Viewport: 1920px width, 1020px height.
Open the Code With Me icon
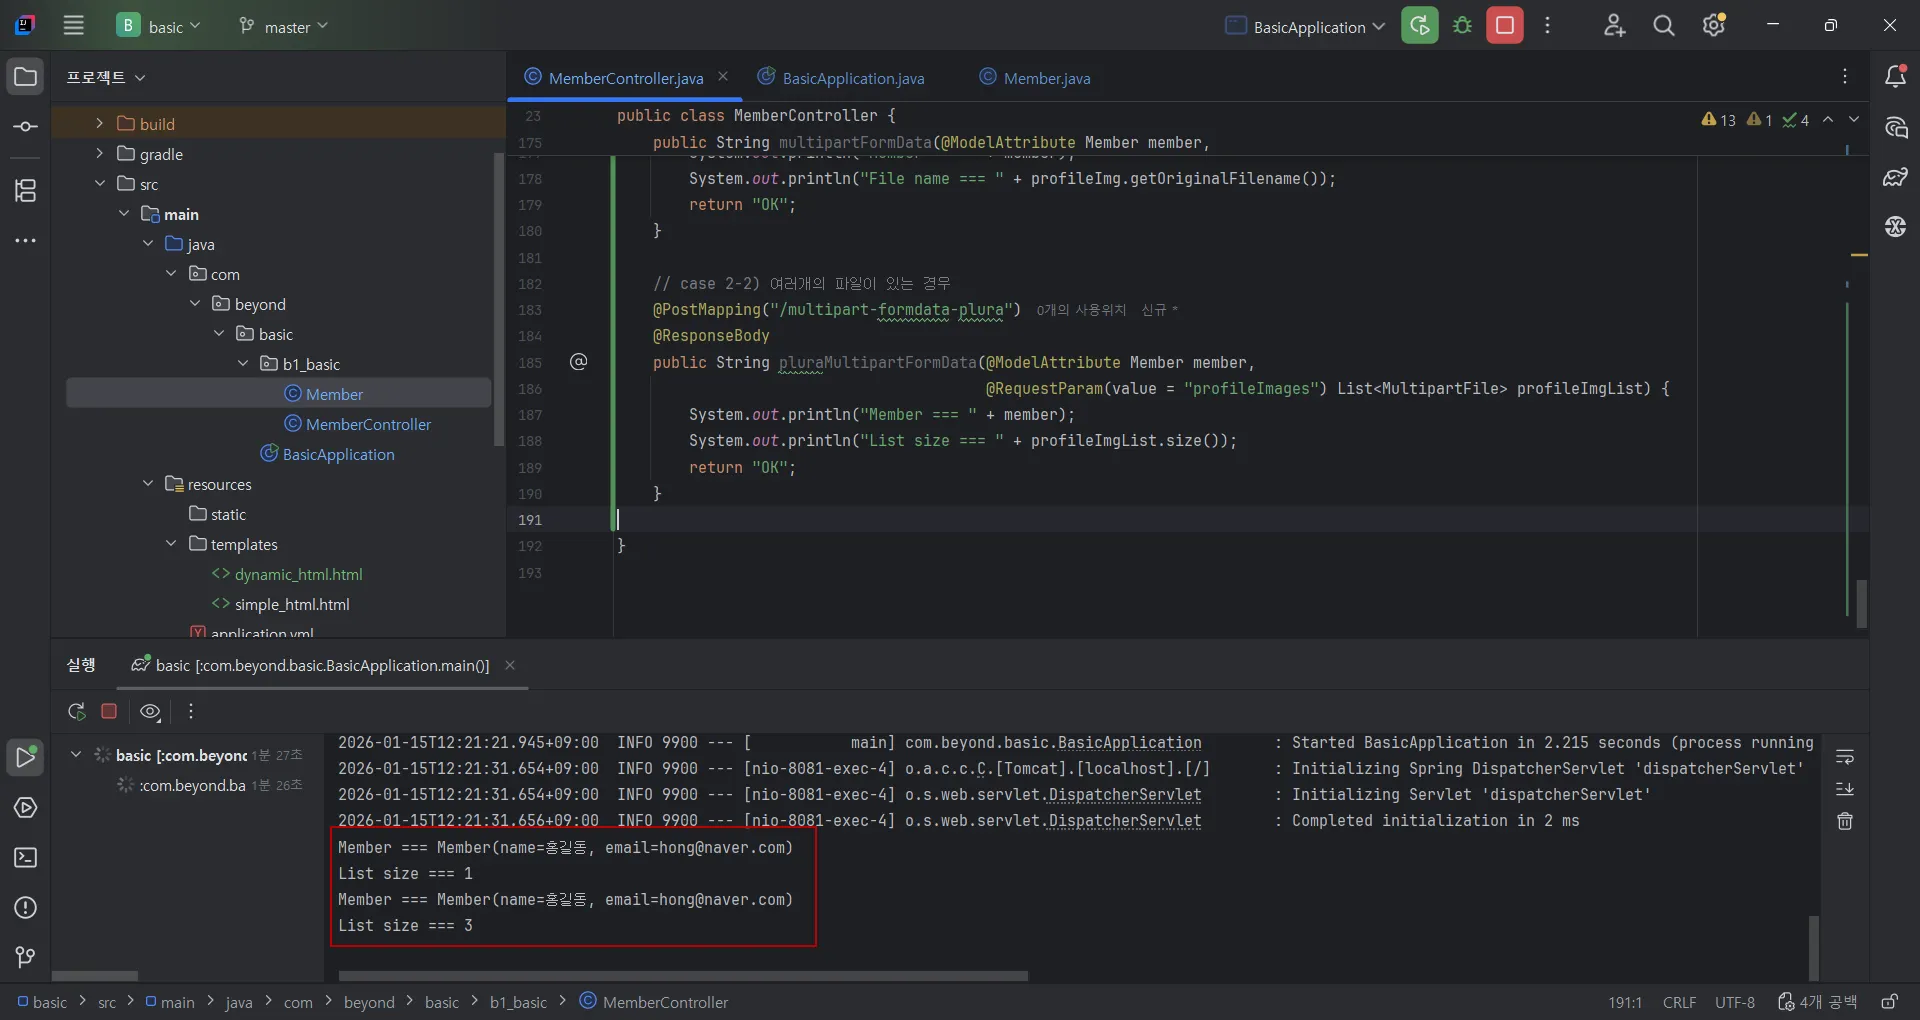tap(1614, 26)
